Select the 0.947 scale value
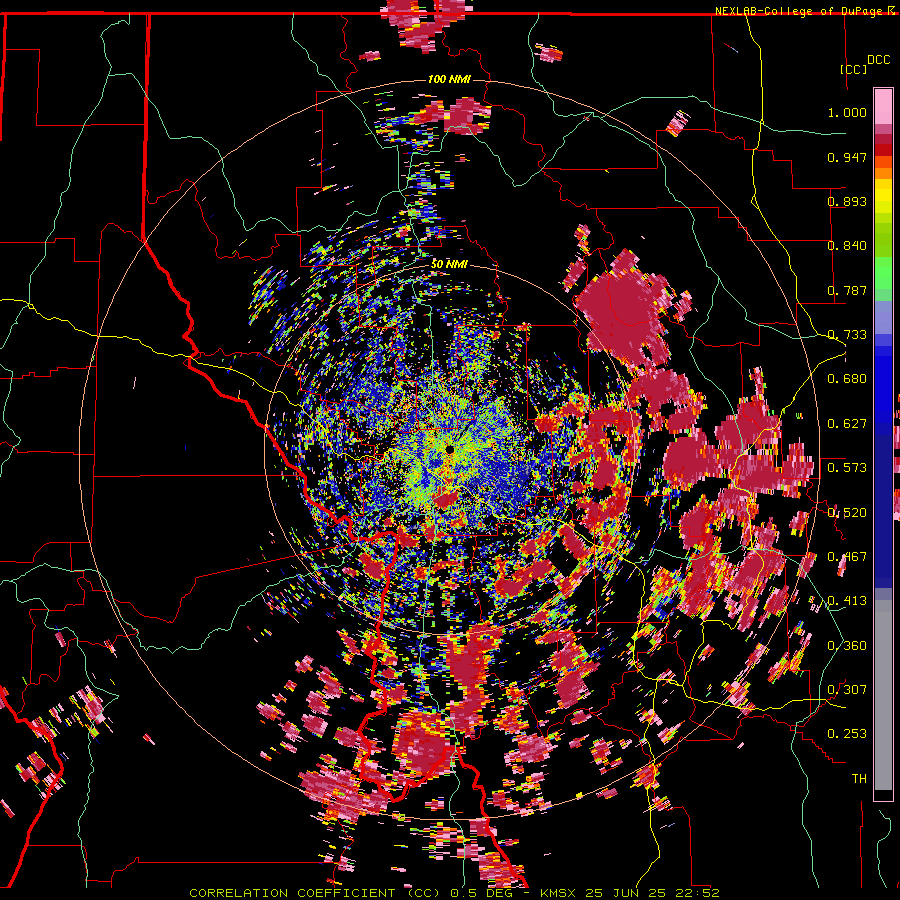The width and height of the screenshot is (900, 900). tap(847, 157)
